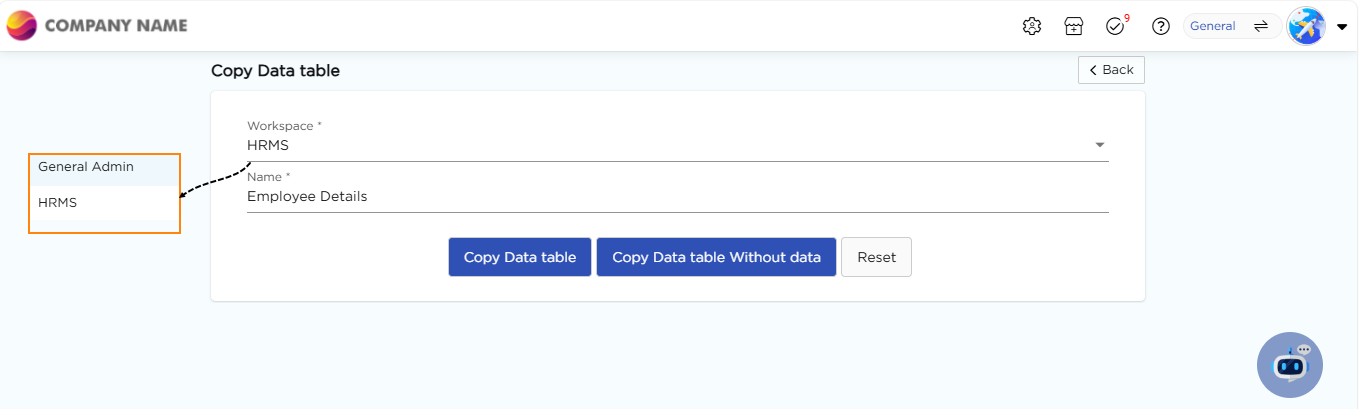Click the company logo icon
The width and height of the screenshot is (1359, 409).
click(22, 25)
